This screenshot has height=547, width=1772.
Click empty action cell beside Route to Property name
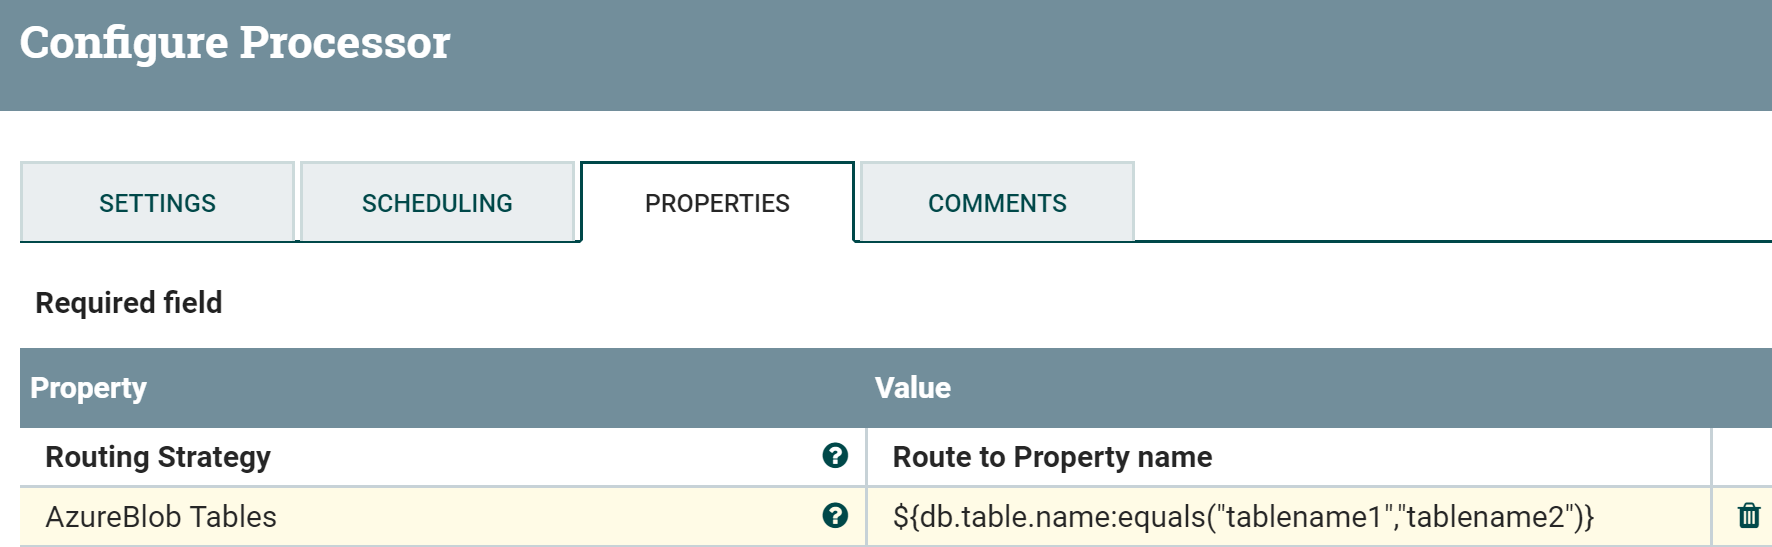coord(1742,457)
